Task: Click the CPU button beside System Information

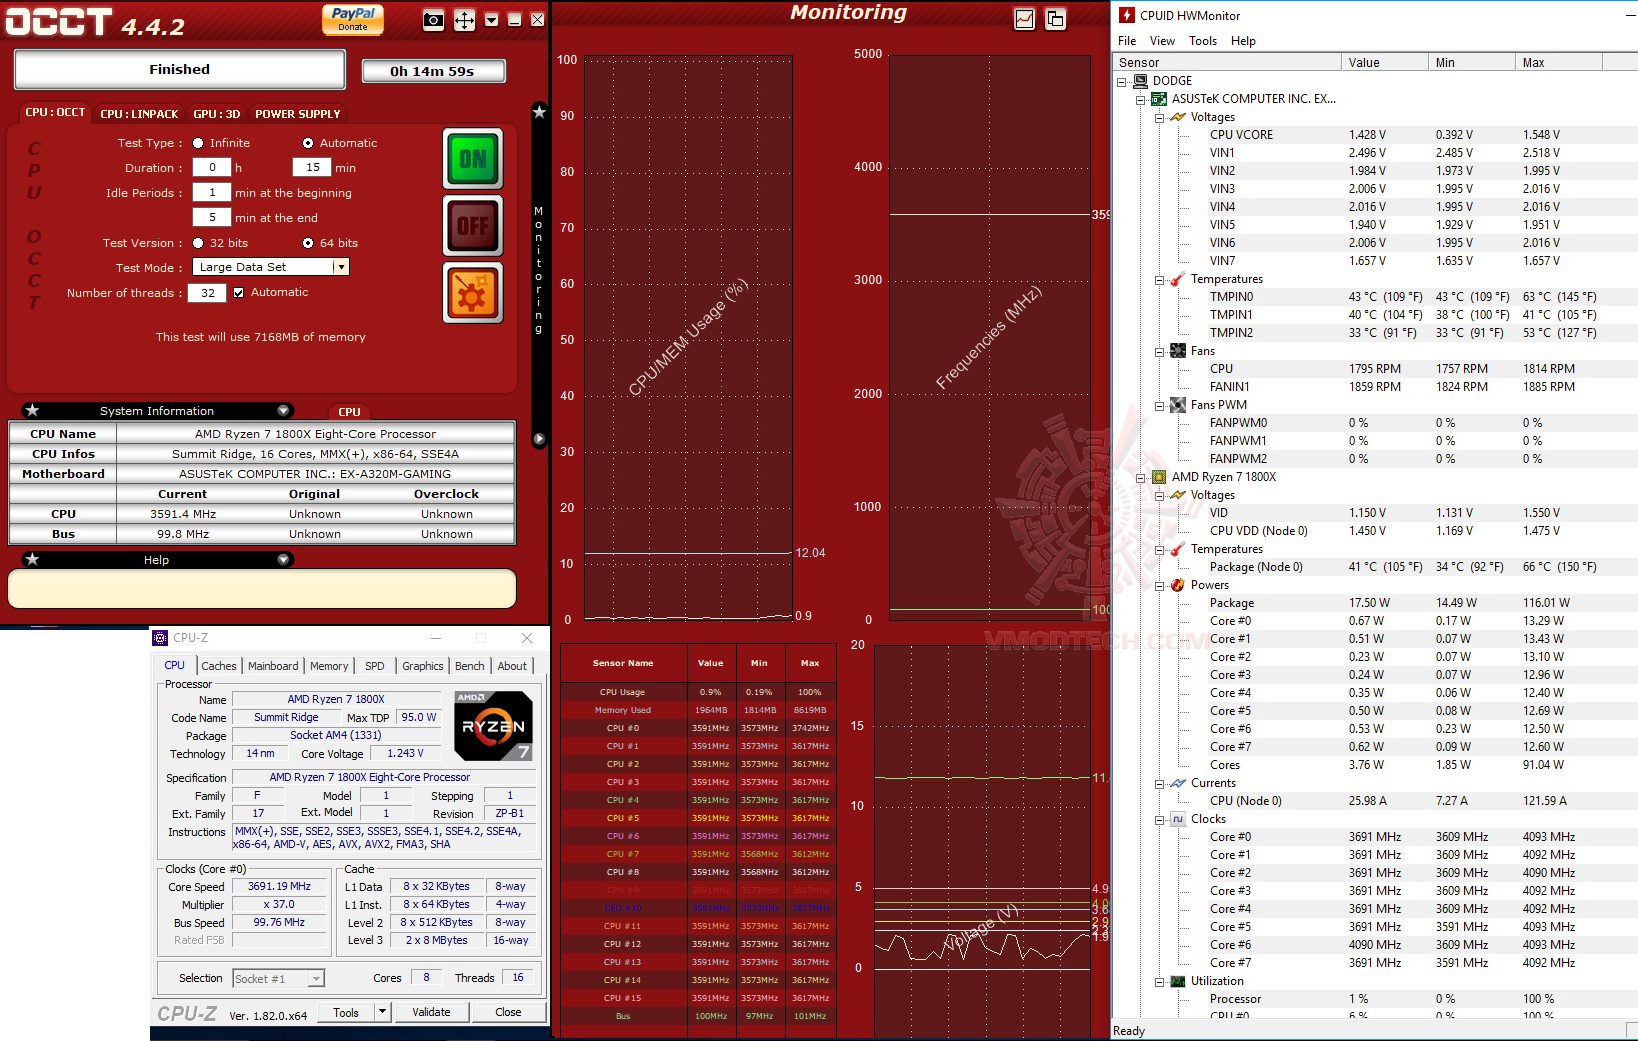Action: 349,412
